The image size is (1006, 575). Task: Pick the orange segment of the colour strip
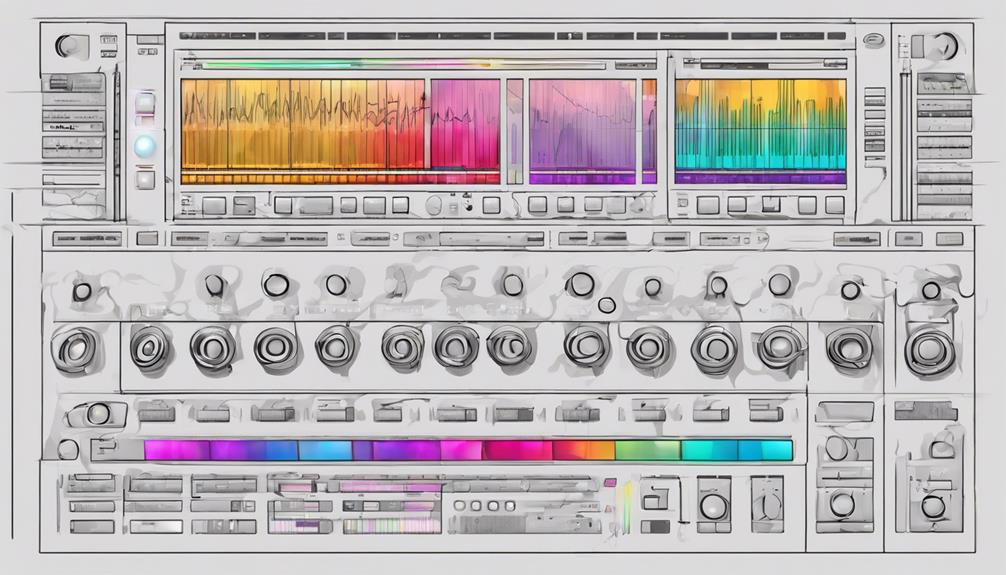[x=584, y=450]
